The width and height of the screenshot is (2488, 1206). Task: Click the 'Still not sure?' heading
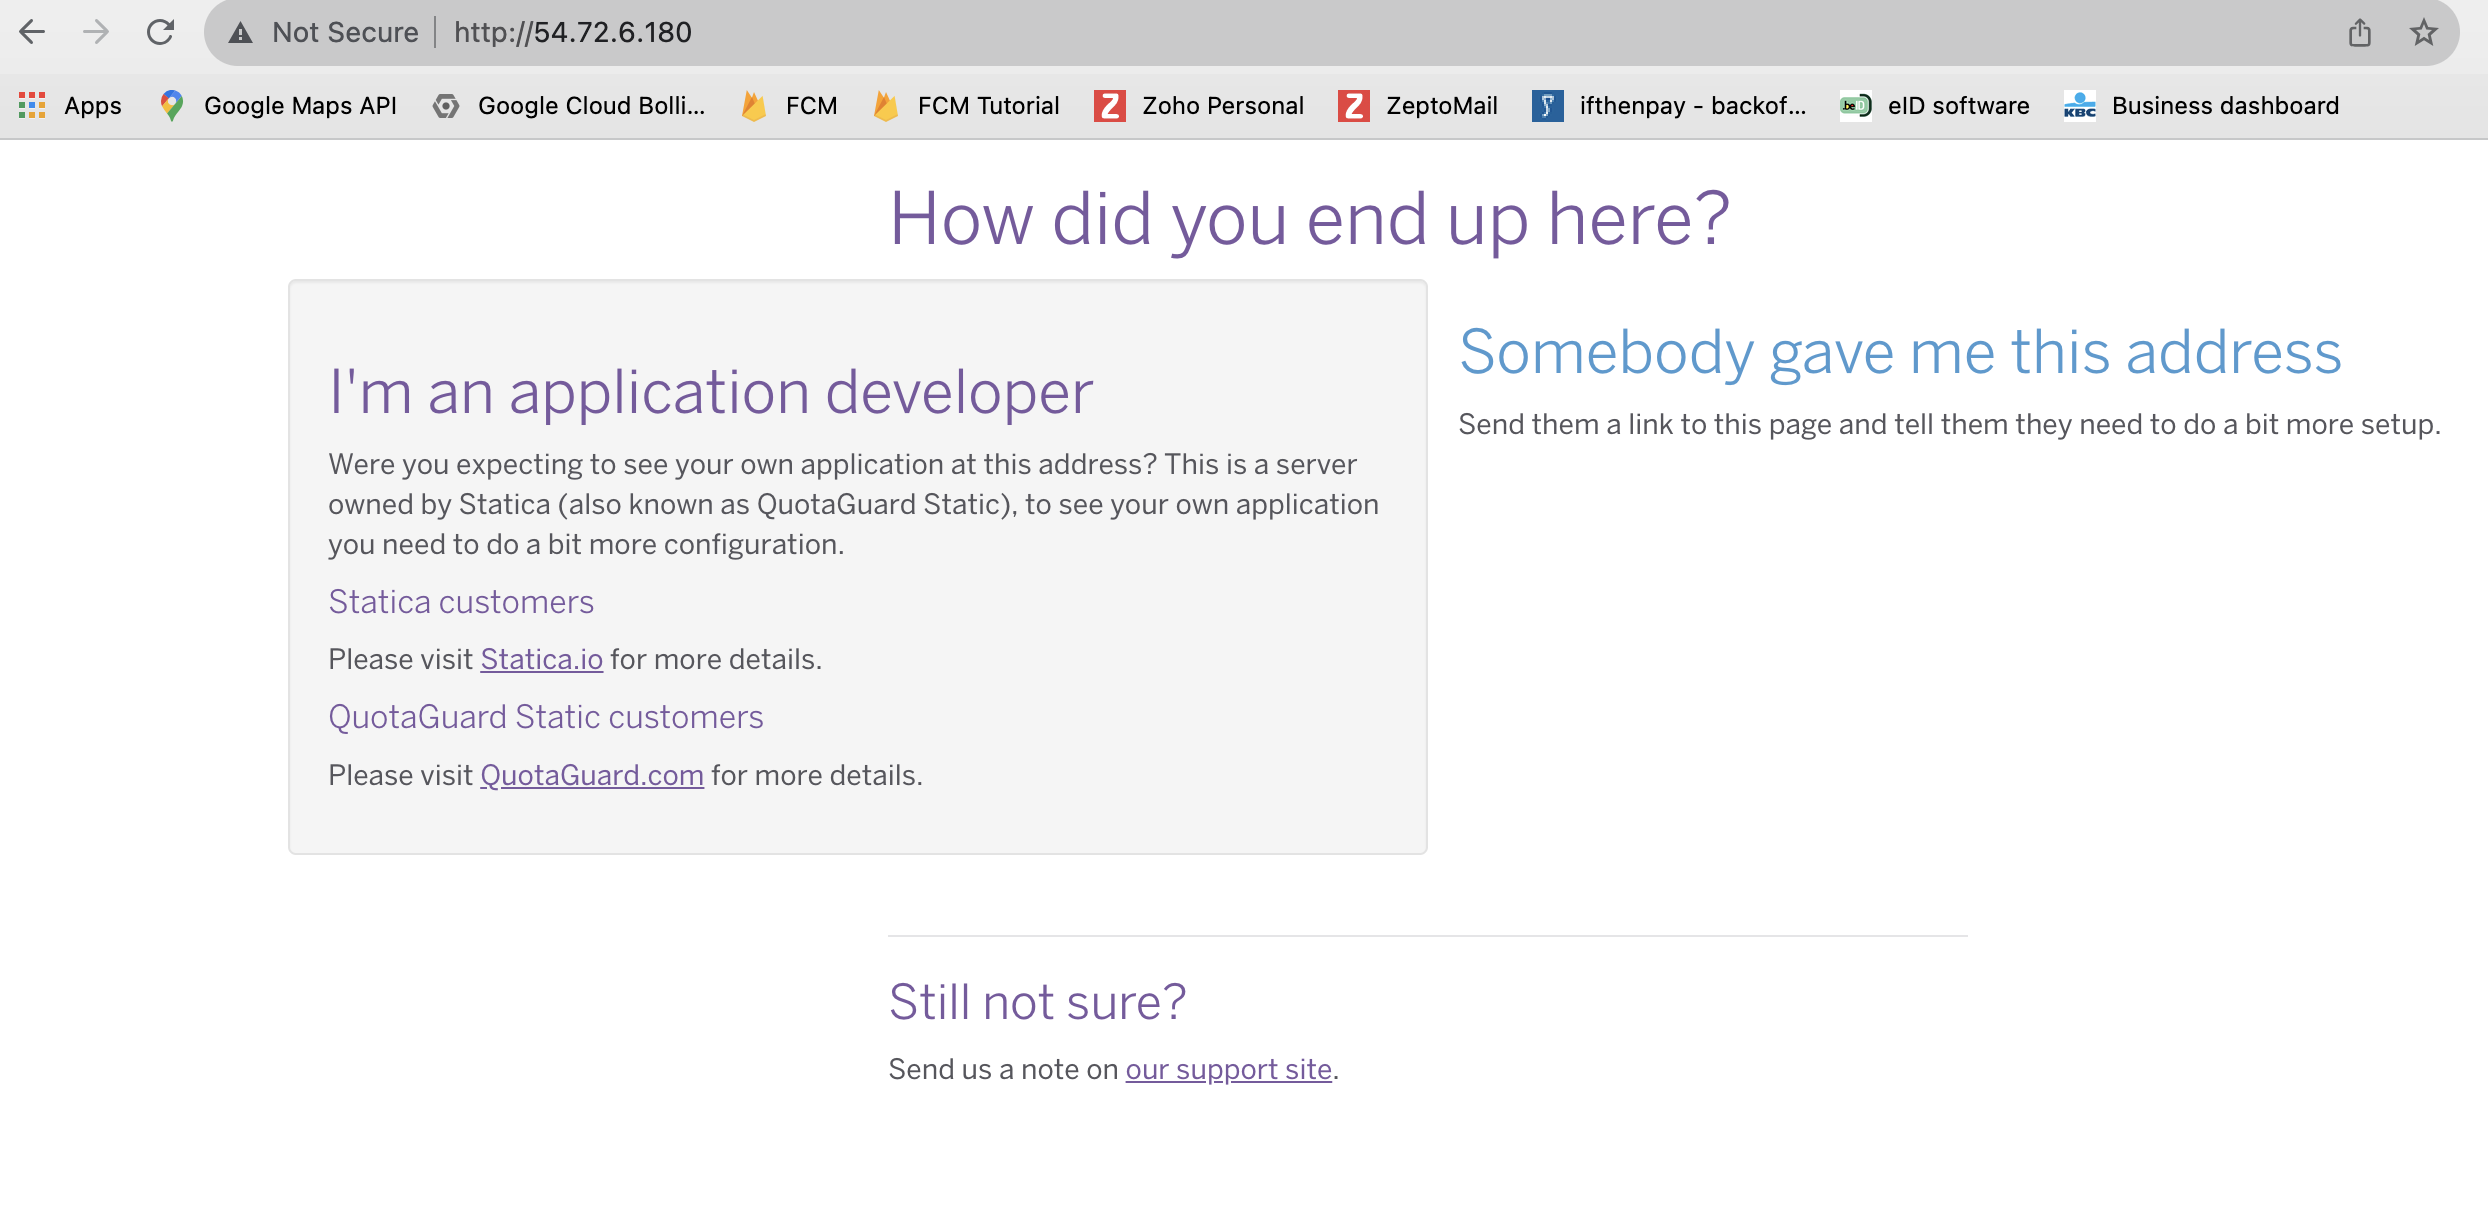(1037, 1002)
